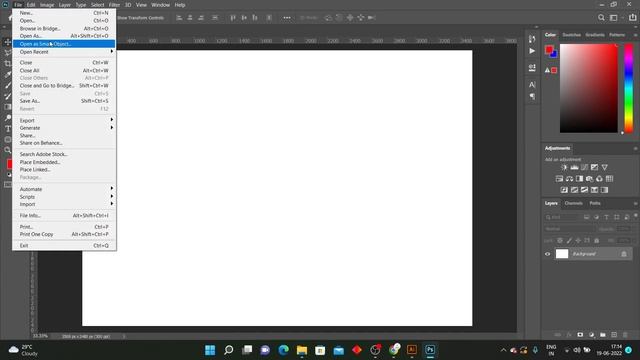
Task: Open the Edit menu
Action: pyautogui.click(x=31, y=5)
